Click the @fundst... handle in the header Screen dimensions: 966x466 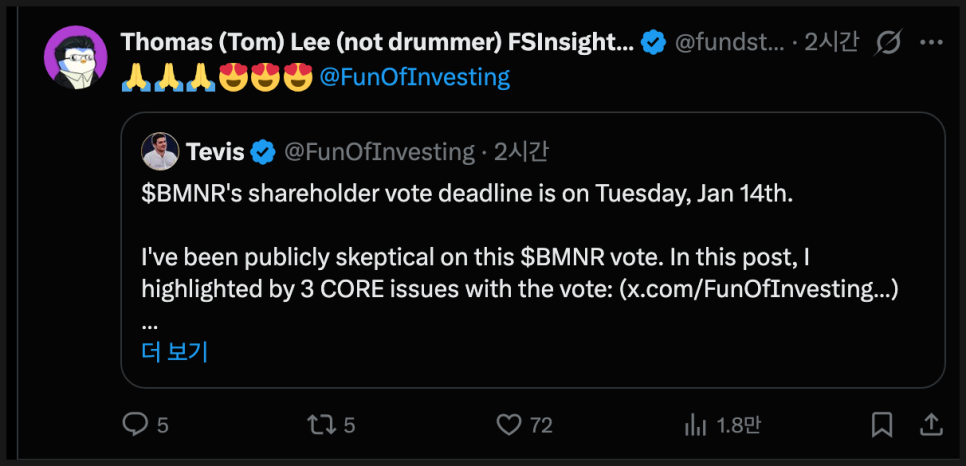click(x=725, y=43)
